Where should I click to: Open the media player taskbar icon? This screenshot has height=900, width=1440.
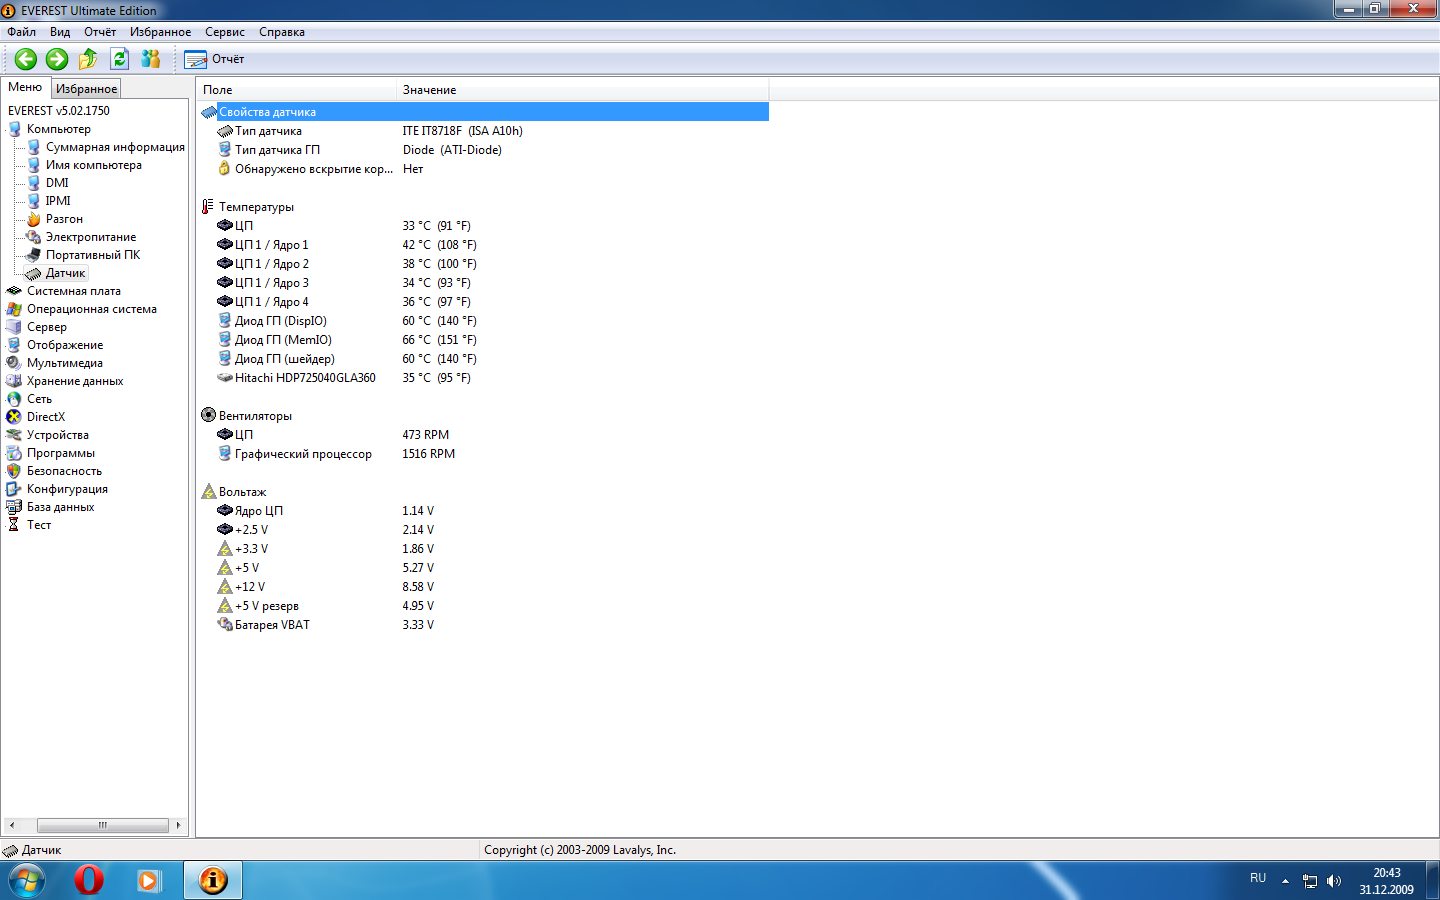click(x=149, y=881)
